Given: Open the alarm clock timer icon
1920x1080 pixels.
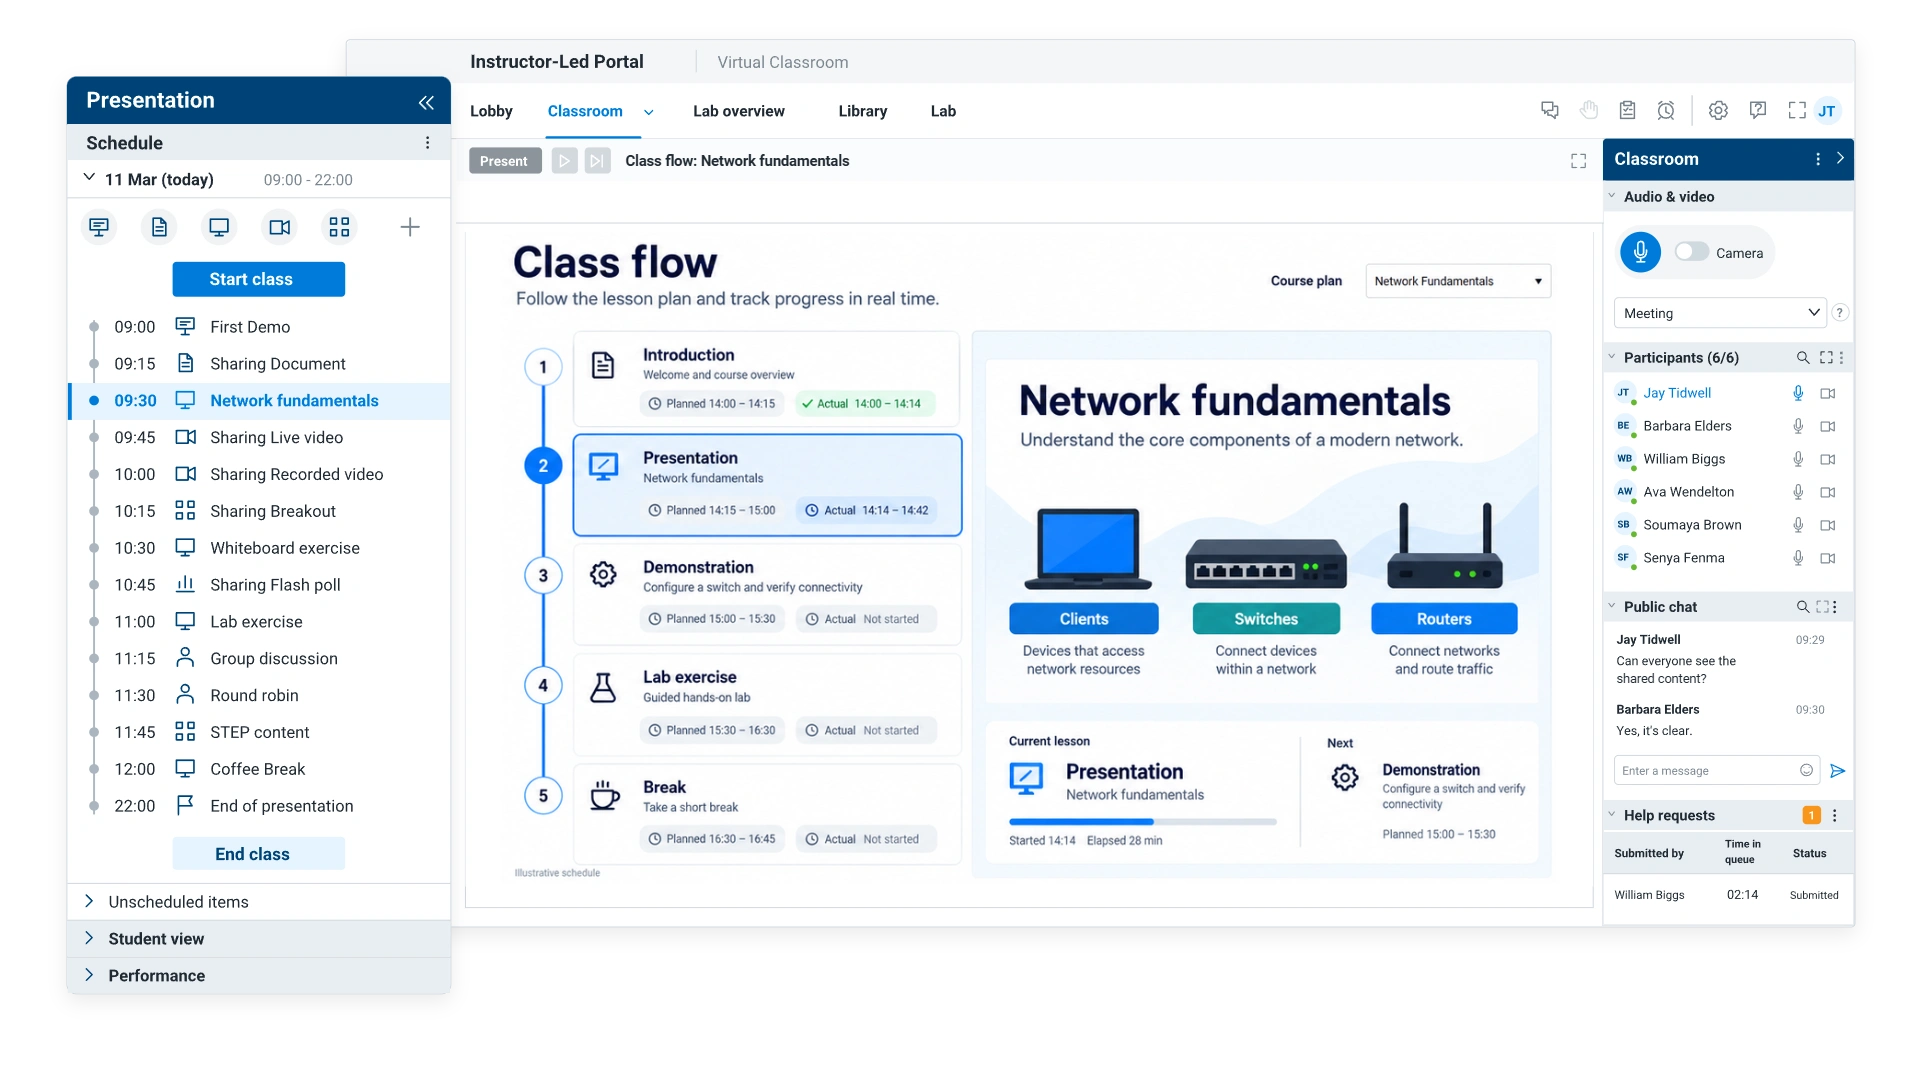Looking at the screenshot, I should click(1666, 110).
